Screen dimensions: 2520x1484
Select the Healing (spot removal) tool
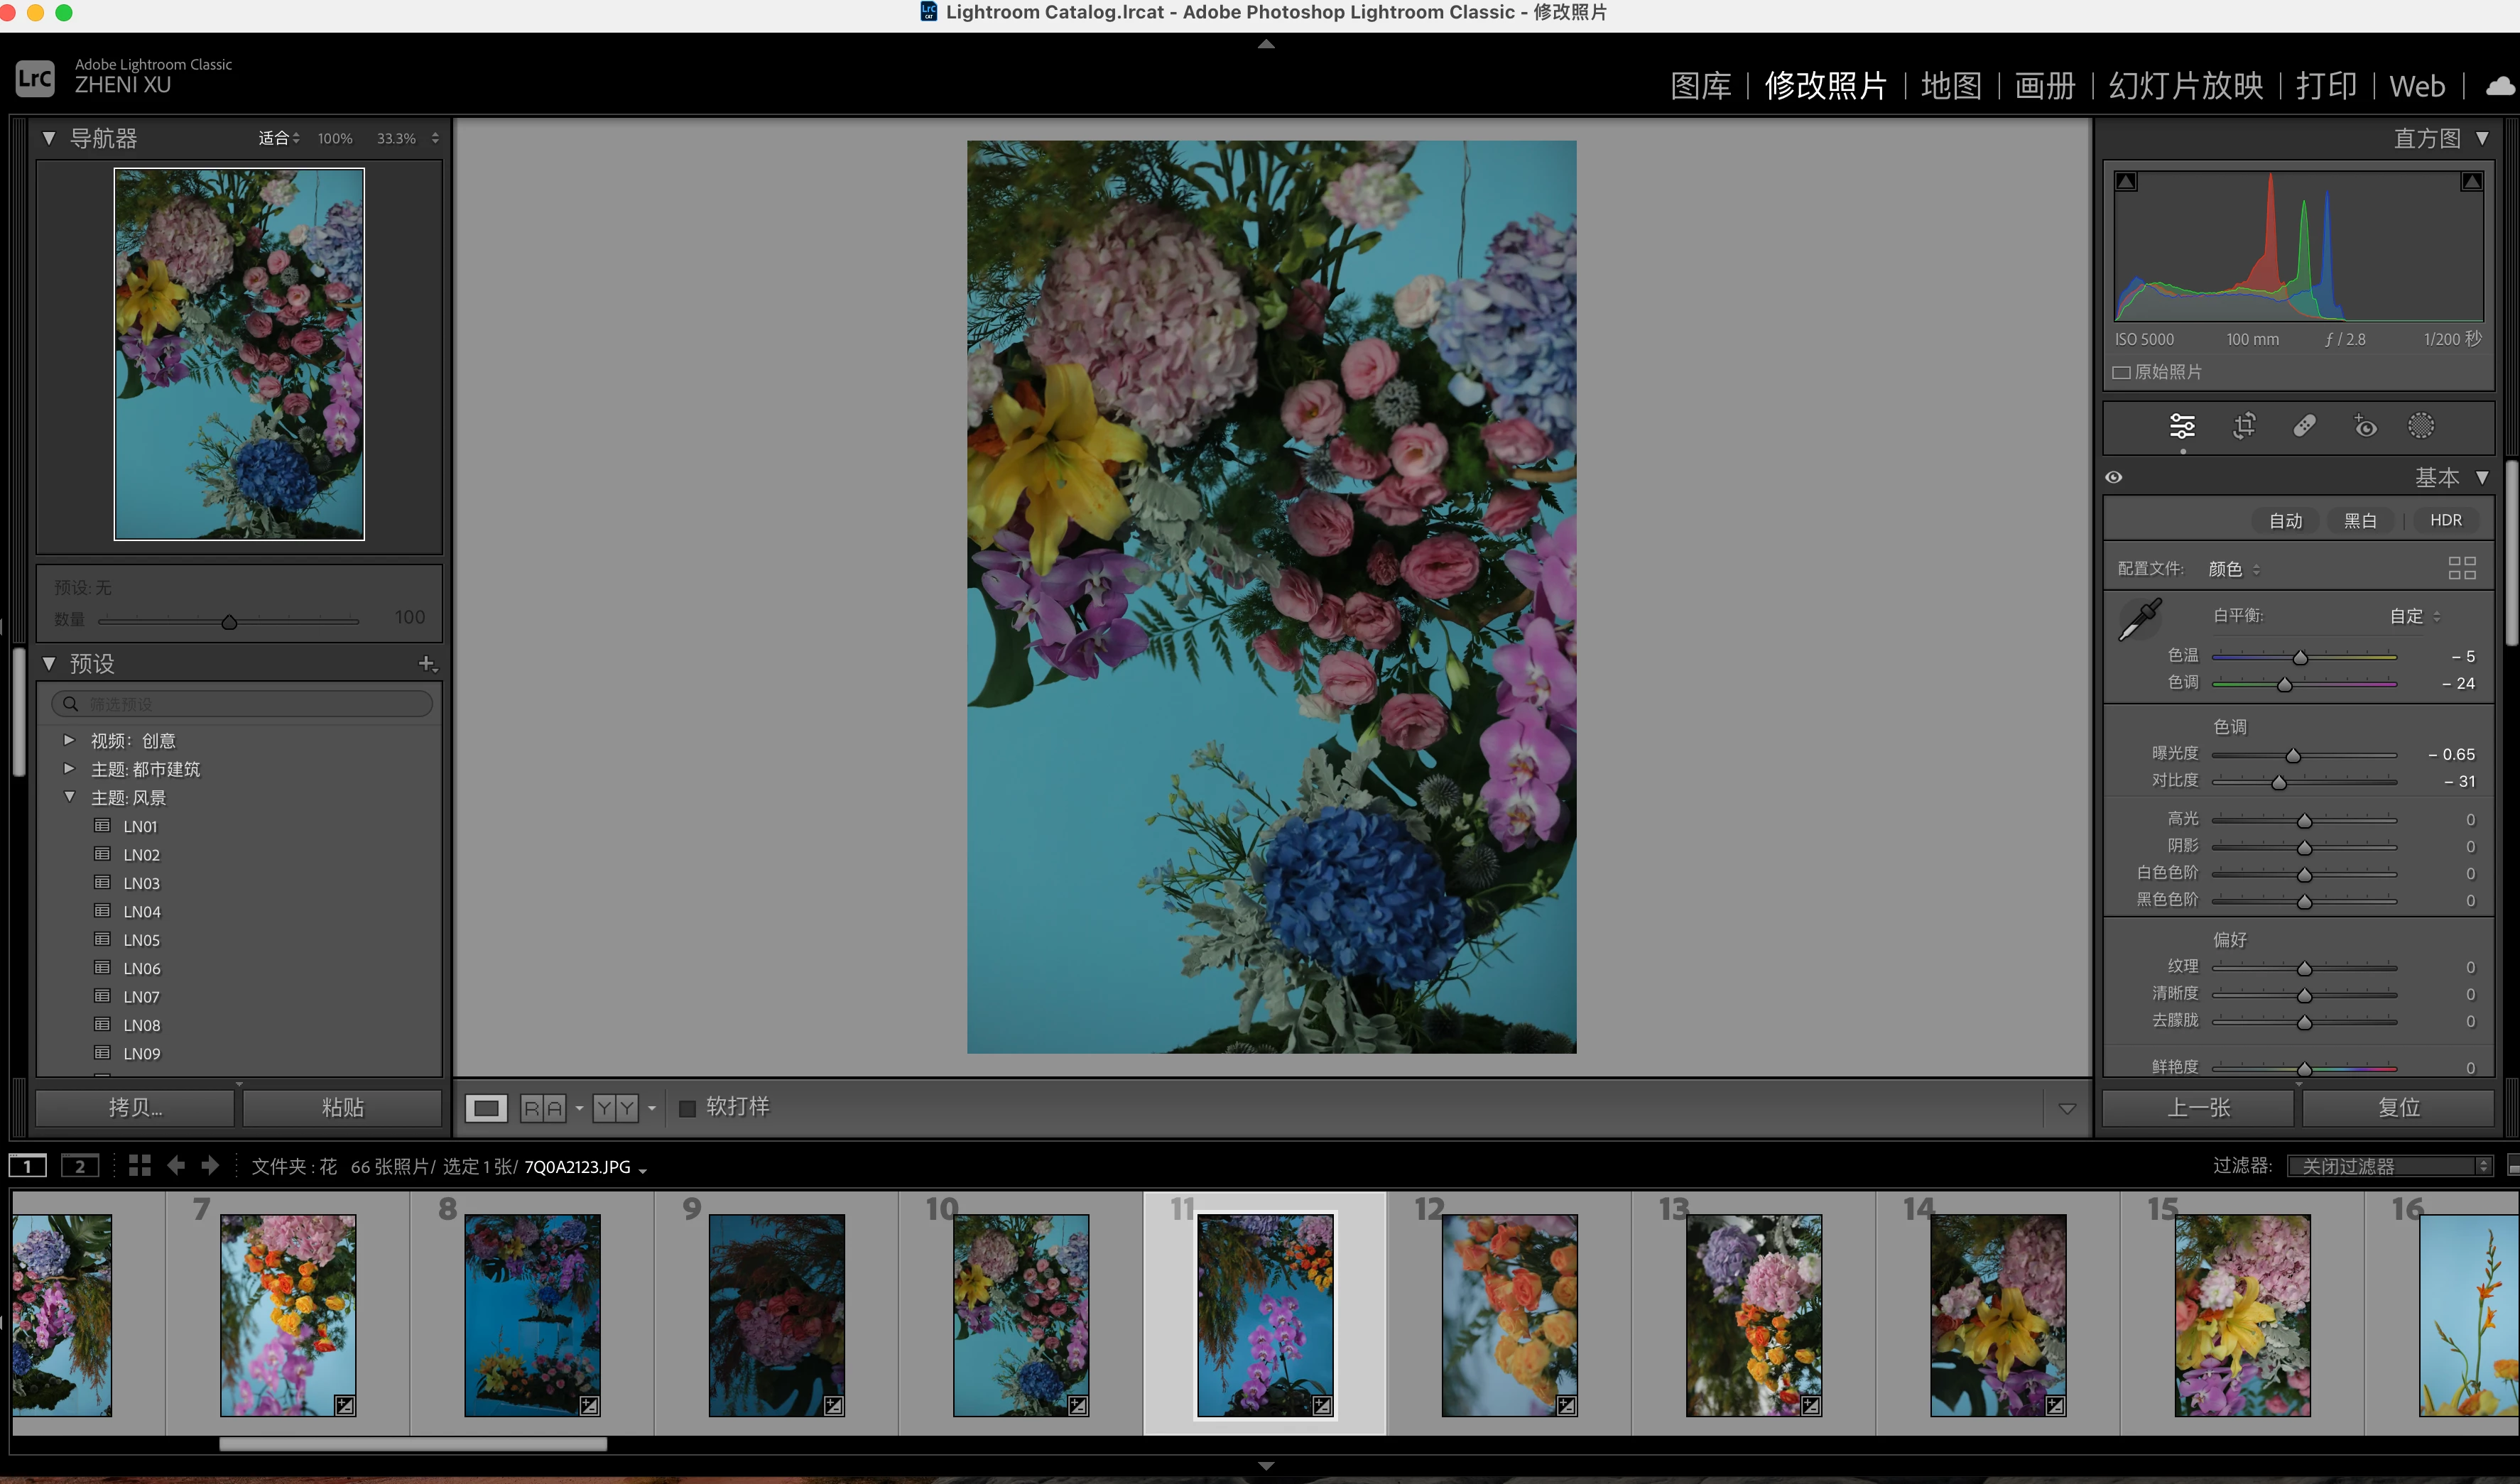2304,426
